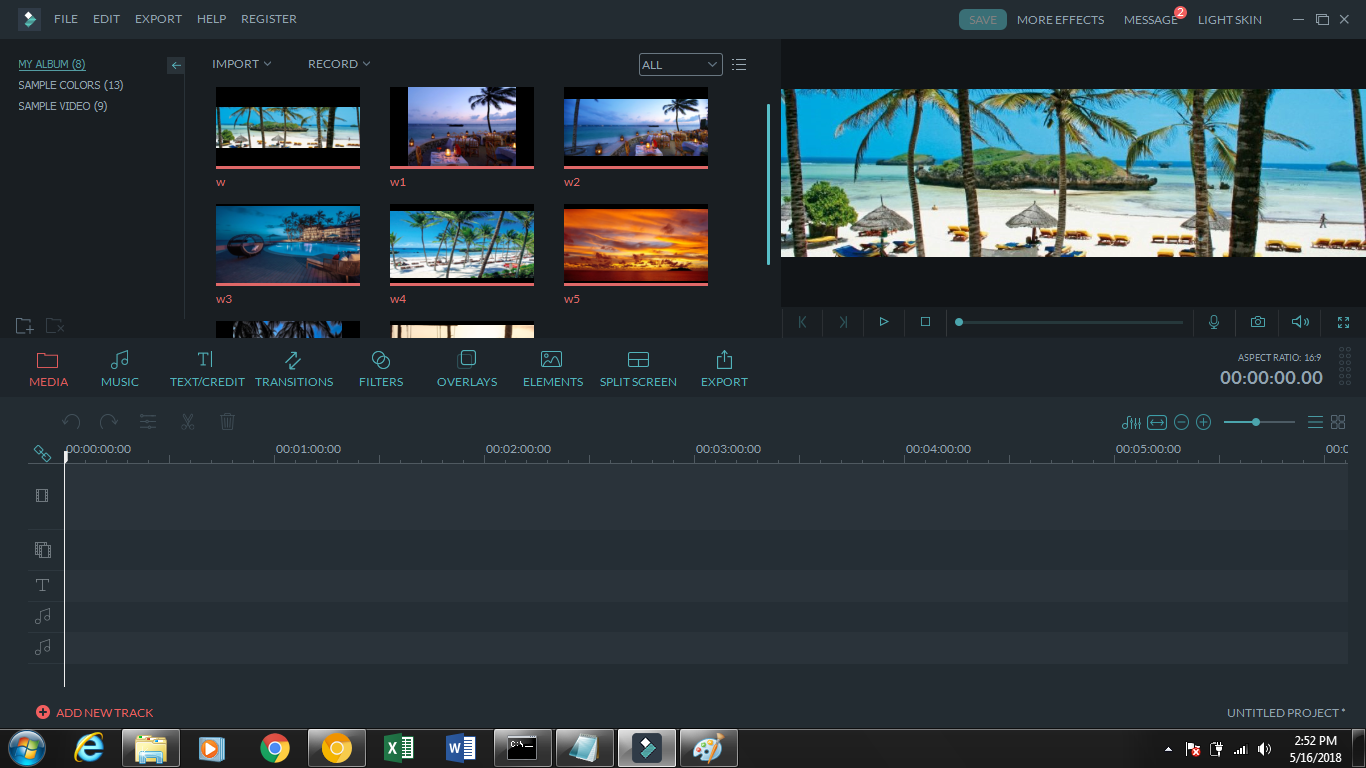The width and height of the screenshot is (1366, 768).
Task: Click the Redo arrow icon
Action: pyautogui.click(x=109, y=422)
